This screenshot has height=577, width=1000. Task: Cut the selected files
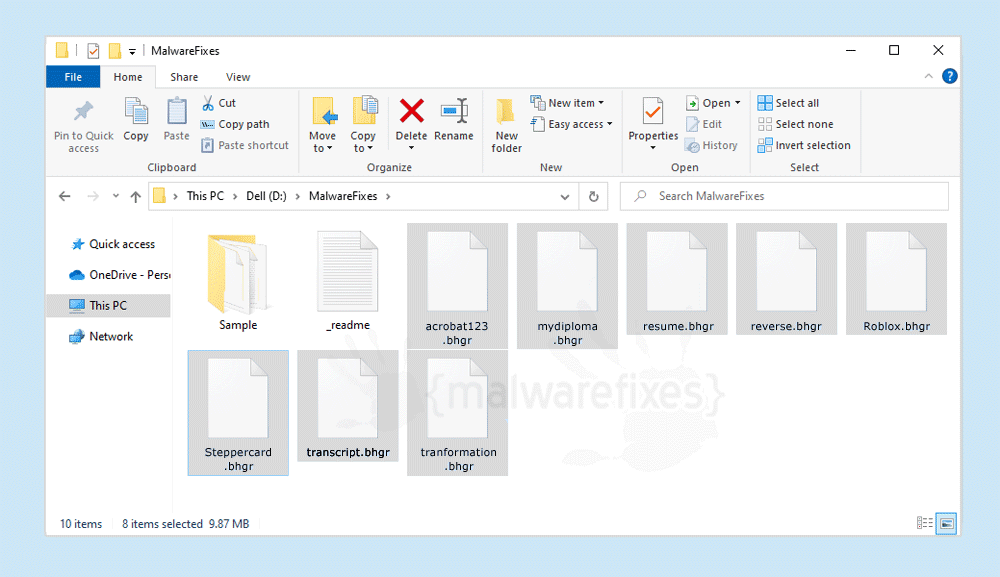[219, 103]
